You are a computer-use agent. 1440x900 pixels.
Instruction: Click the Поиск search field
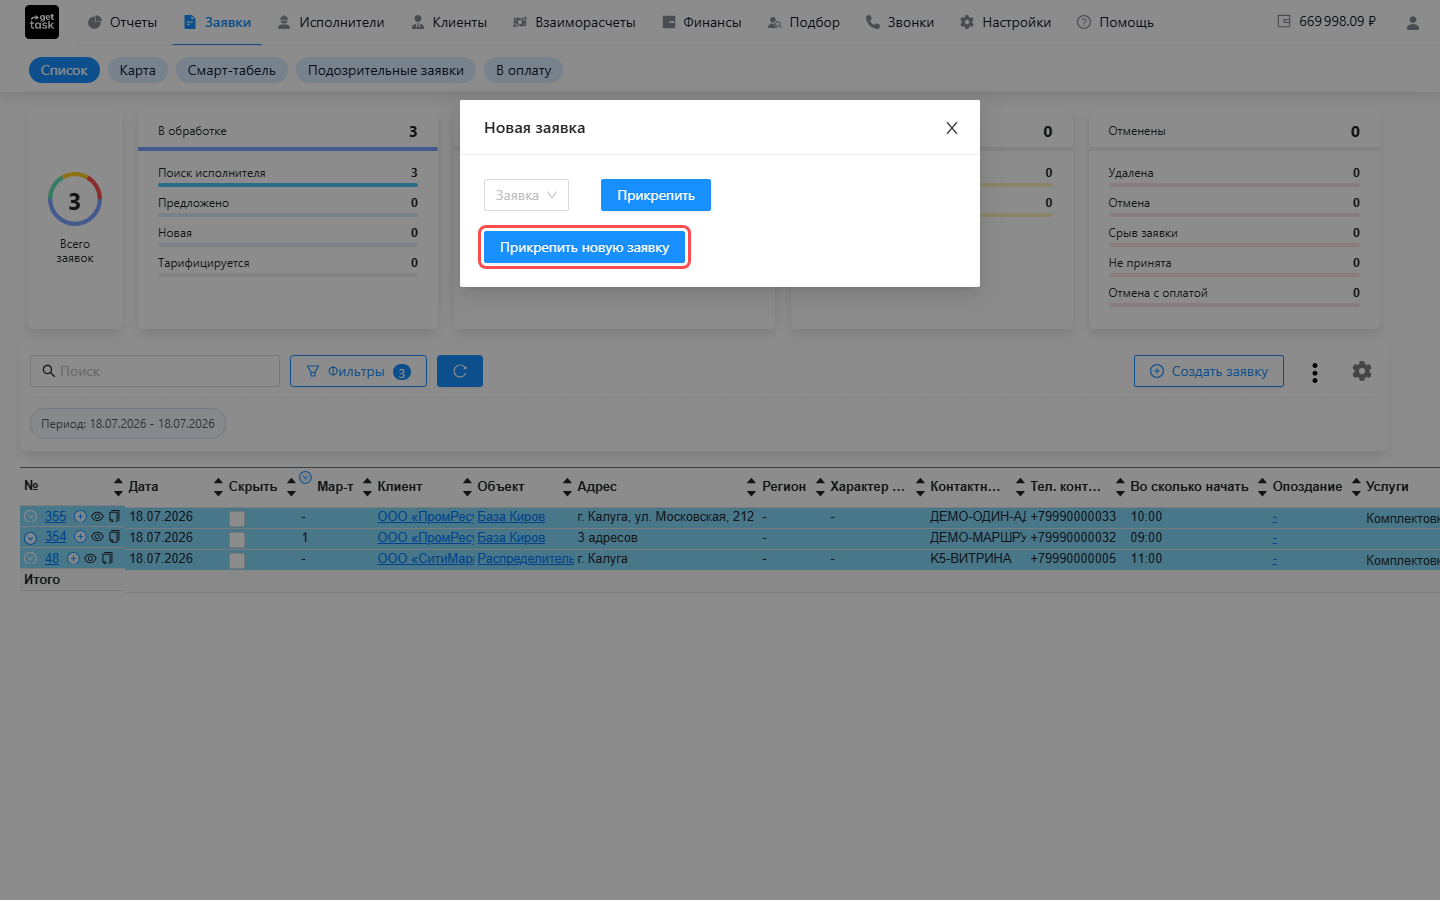[155, 371]
